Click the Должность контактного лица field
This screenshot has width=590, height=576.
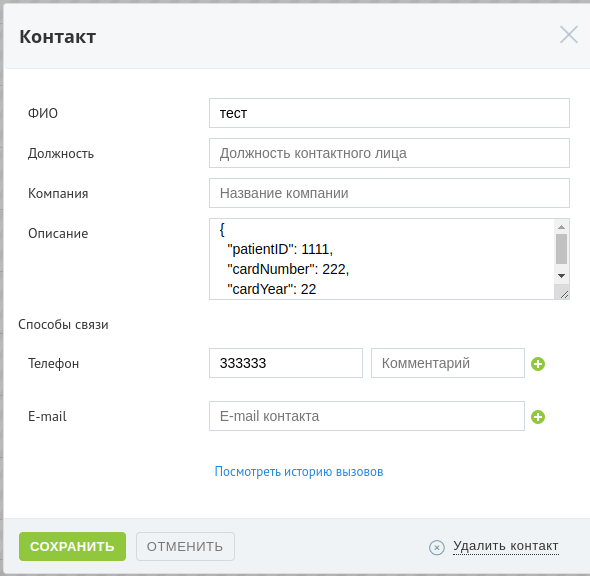pyautogui.click(x=389, y=153)
